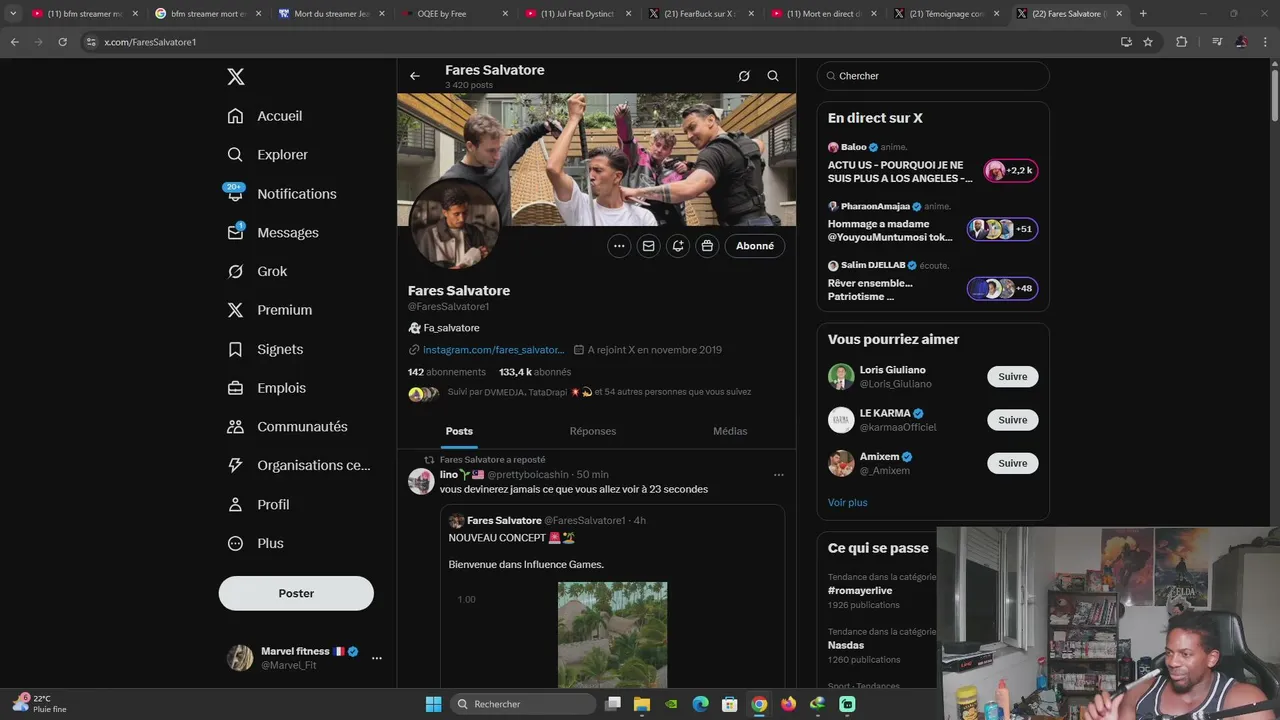Image resolution: width=1280 pixels, height=720 pixels.
Task: Switch to FearBuck sur X tab
Action: tap(702, 14)
